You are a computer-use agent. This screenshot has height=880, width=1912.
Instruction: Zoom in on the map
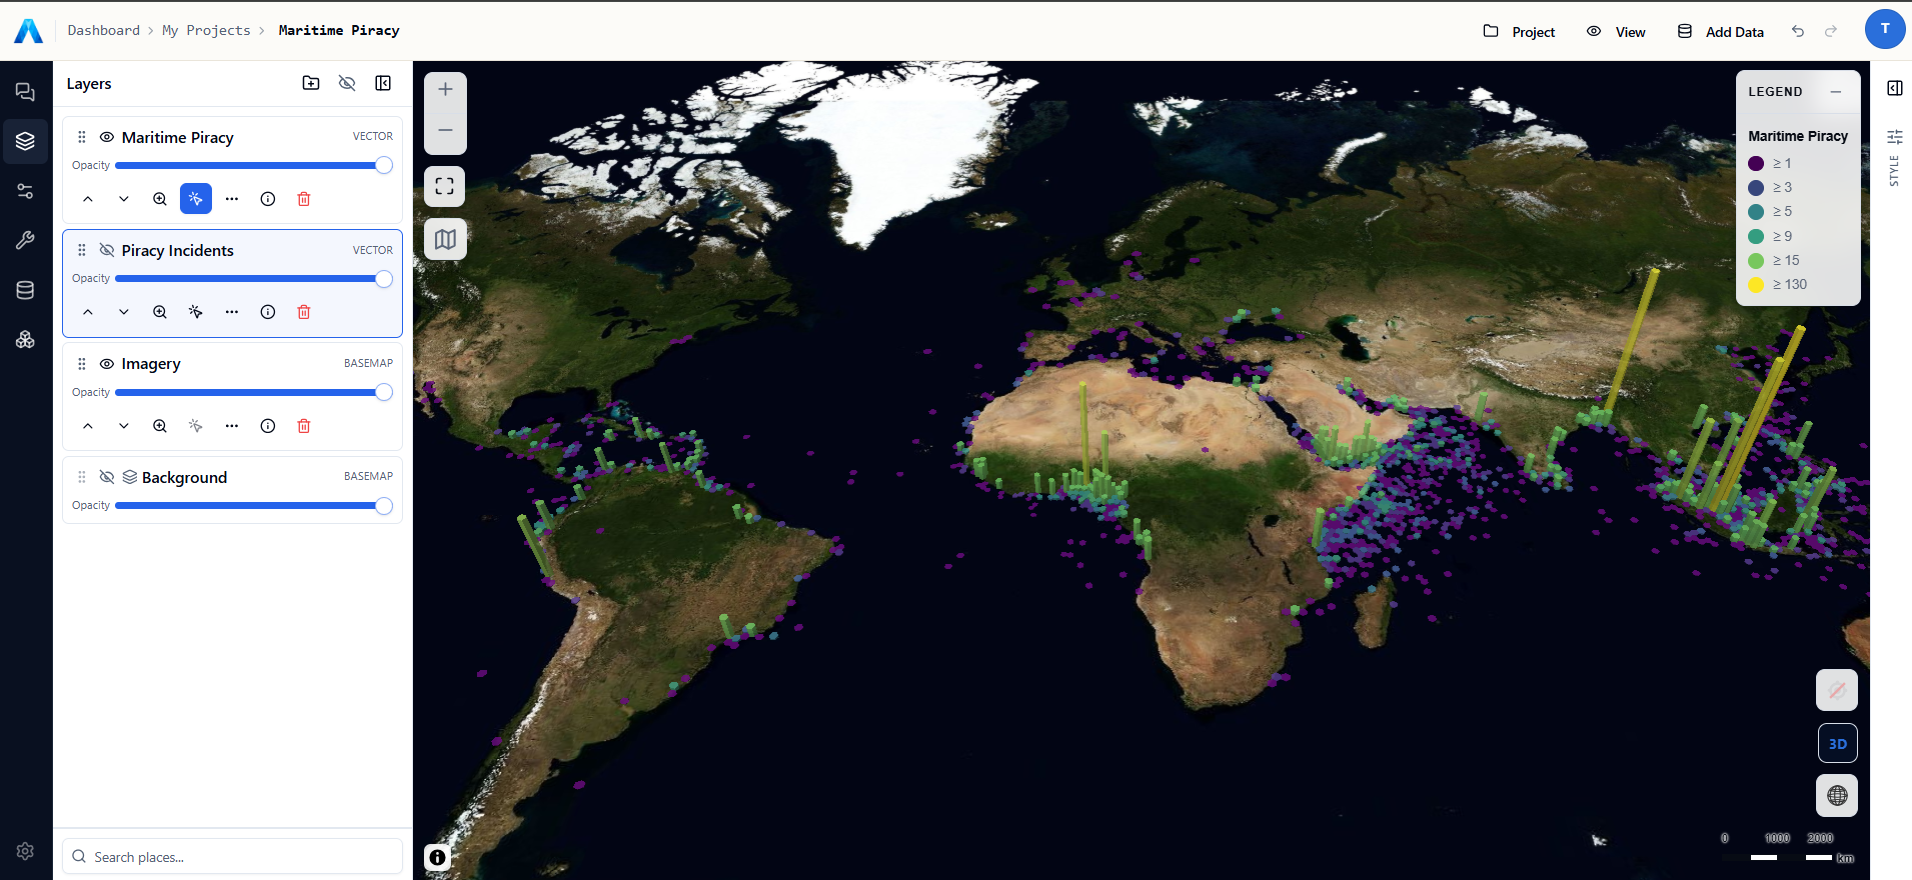click(445, 90)
